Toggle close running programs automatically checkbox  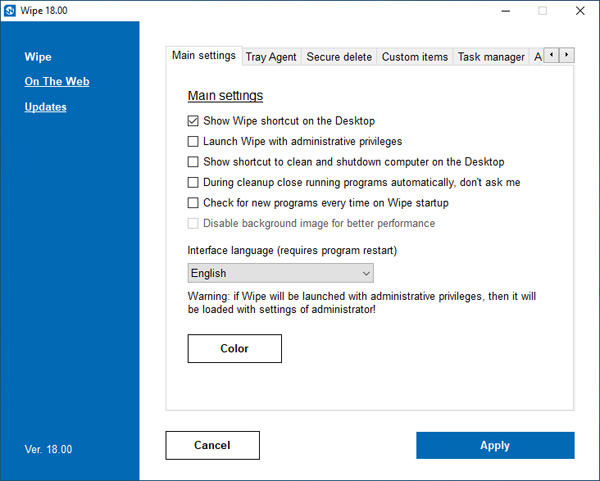pos(193,182)
